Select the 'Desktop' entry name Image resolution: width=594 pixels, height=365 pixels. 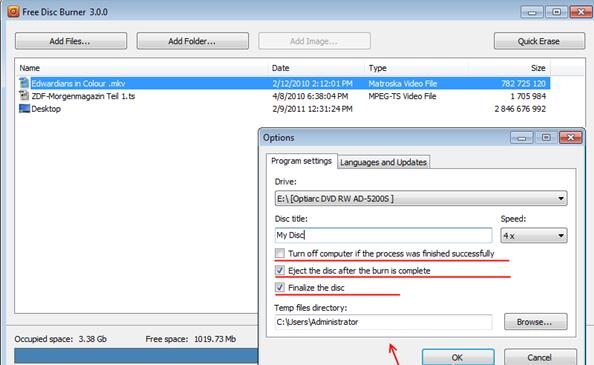(46, 109)
